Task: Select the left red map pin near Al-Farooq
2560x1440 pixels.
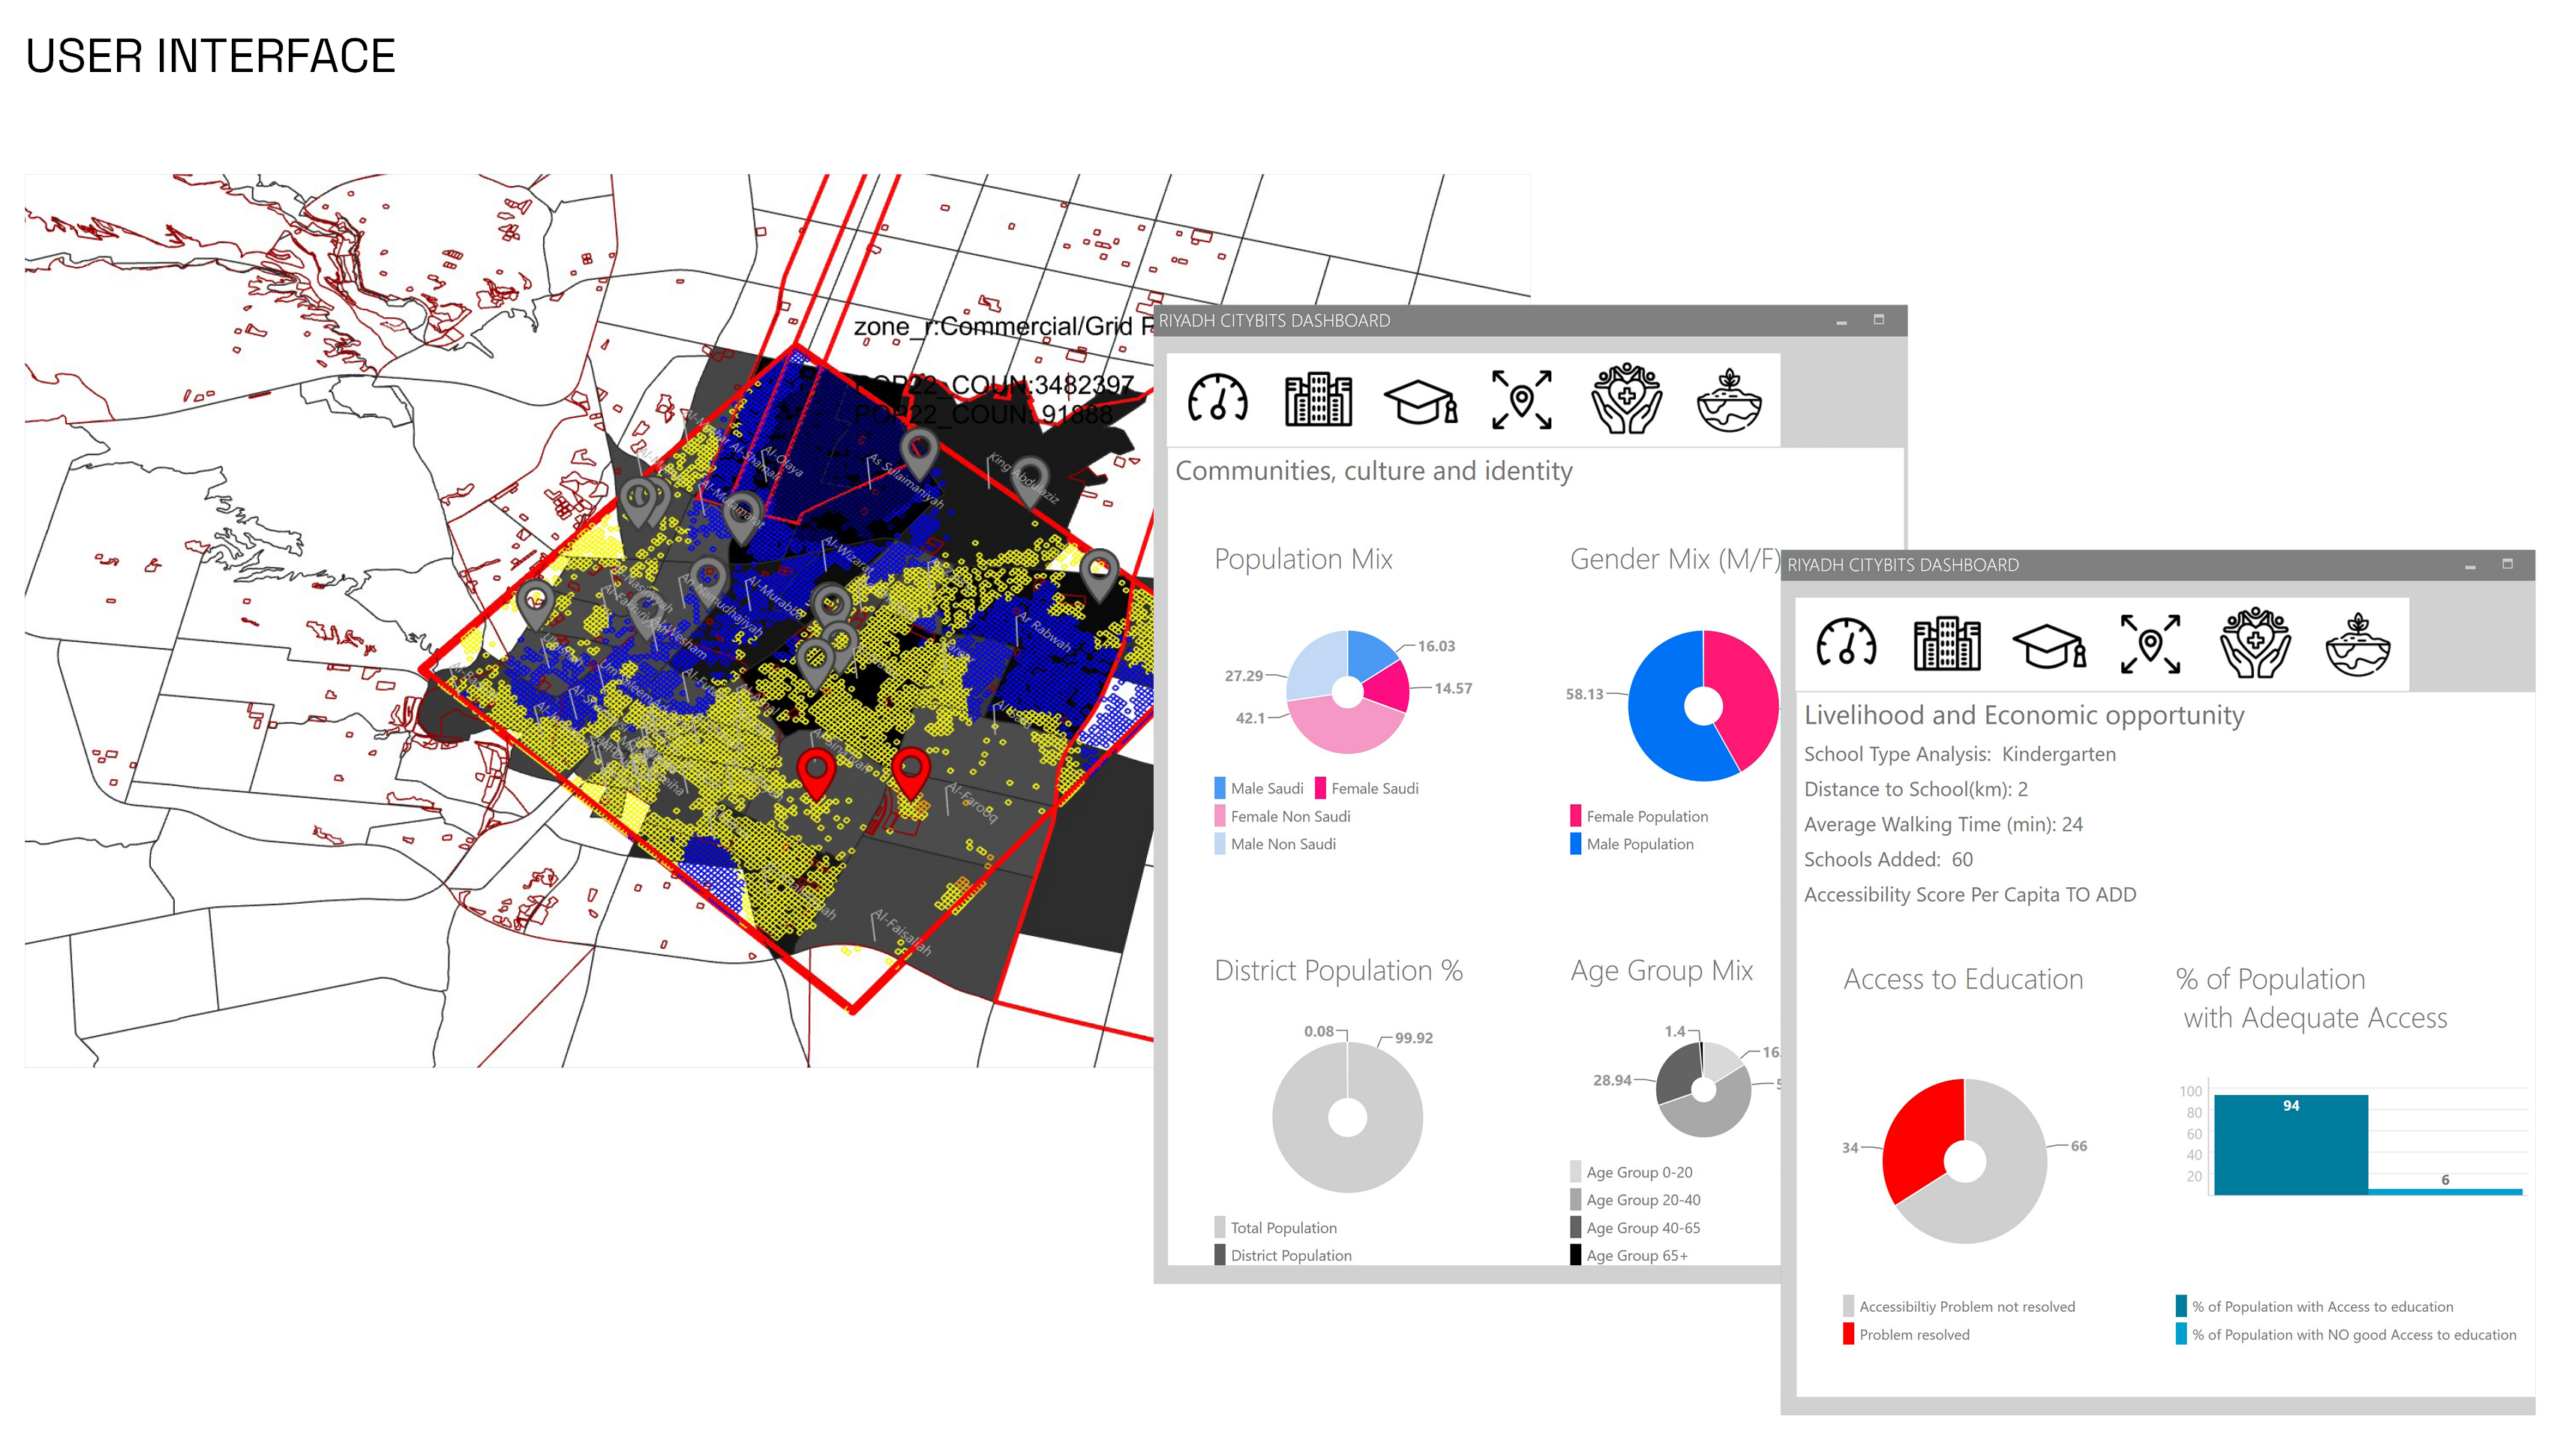Action: click(816, 775)
